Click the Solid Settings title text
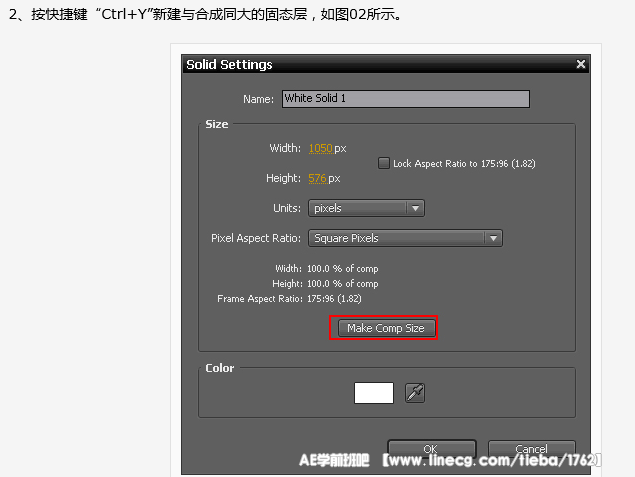The image size is (635, 477). (x=229, y=64)
